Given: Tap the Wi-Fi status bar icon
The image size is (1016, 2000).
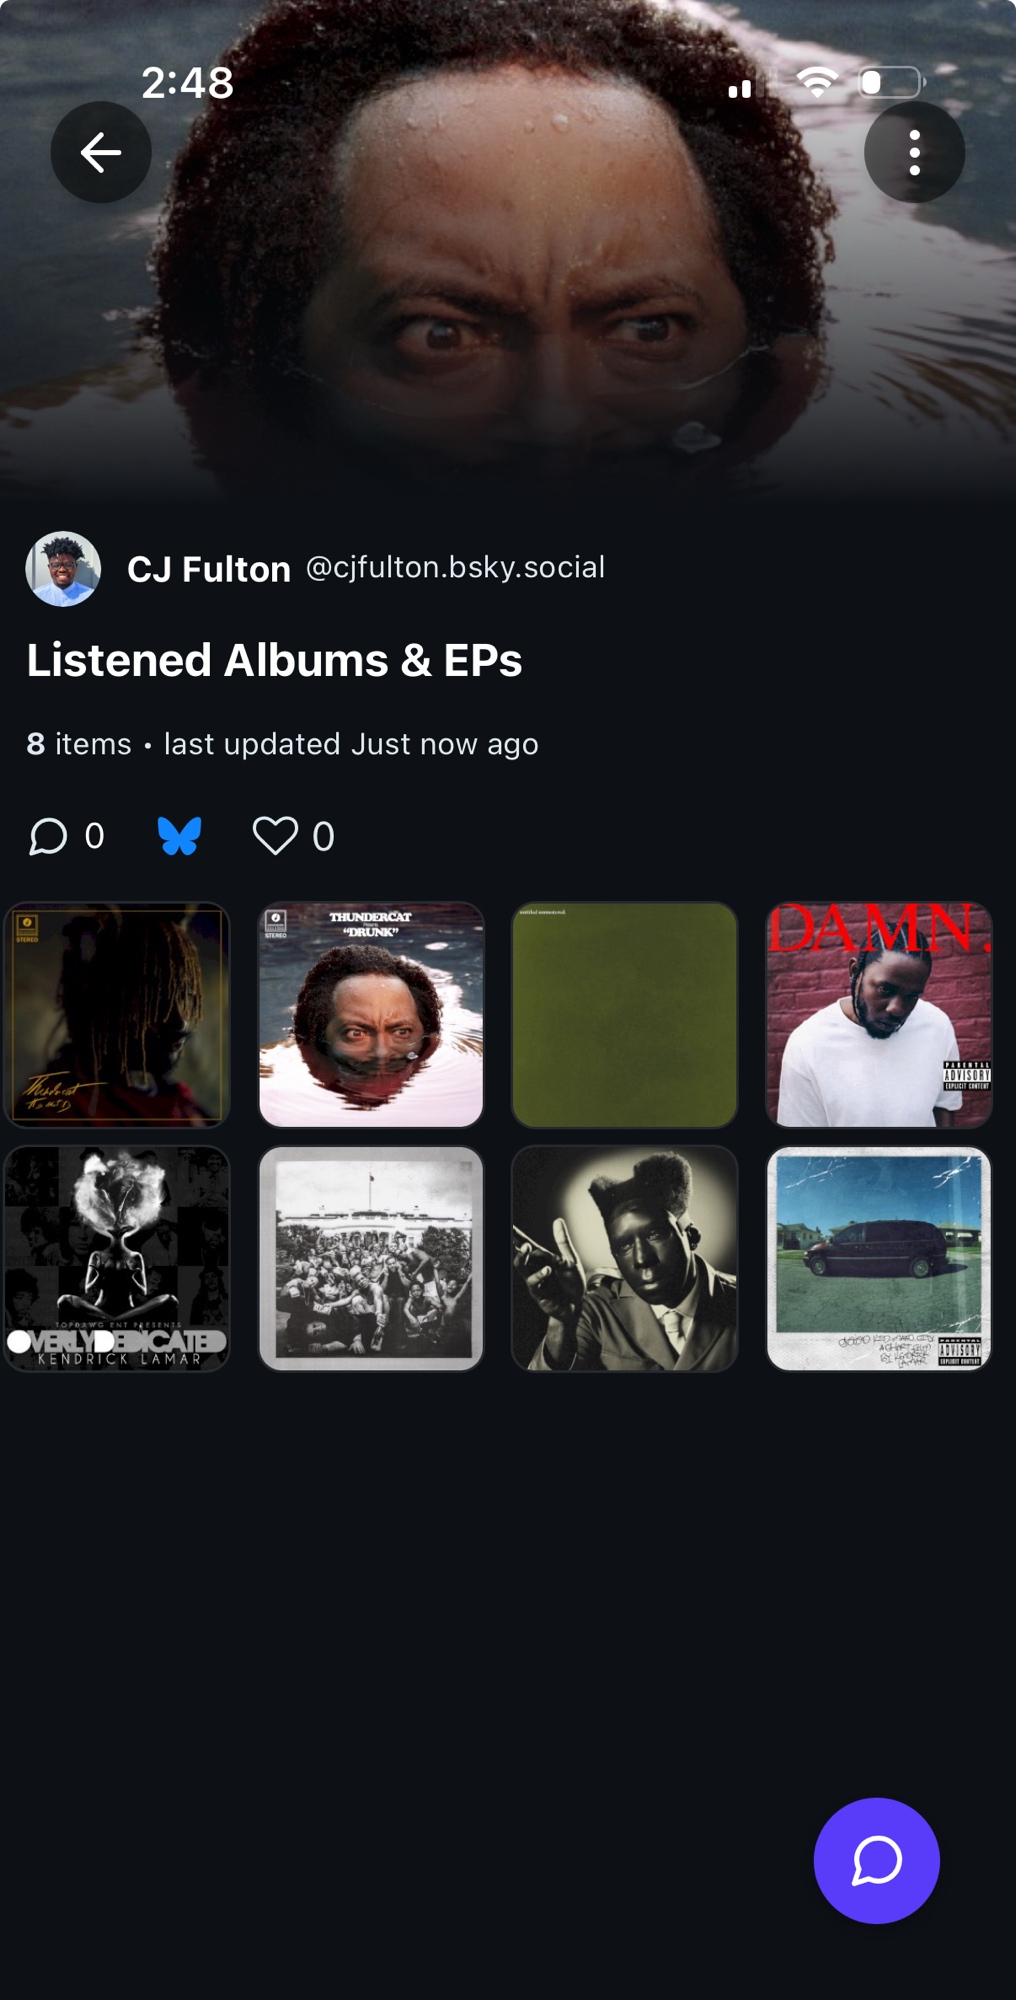Looking at the screenshot, I should 817,82.
